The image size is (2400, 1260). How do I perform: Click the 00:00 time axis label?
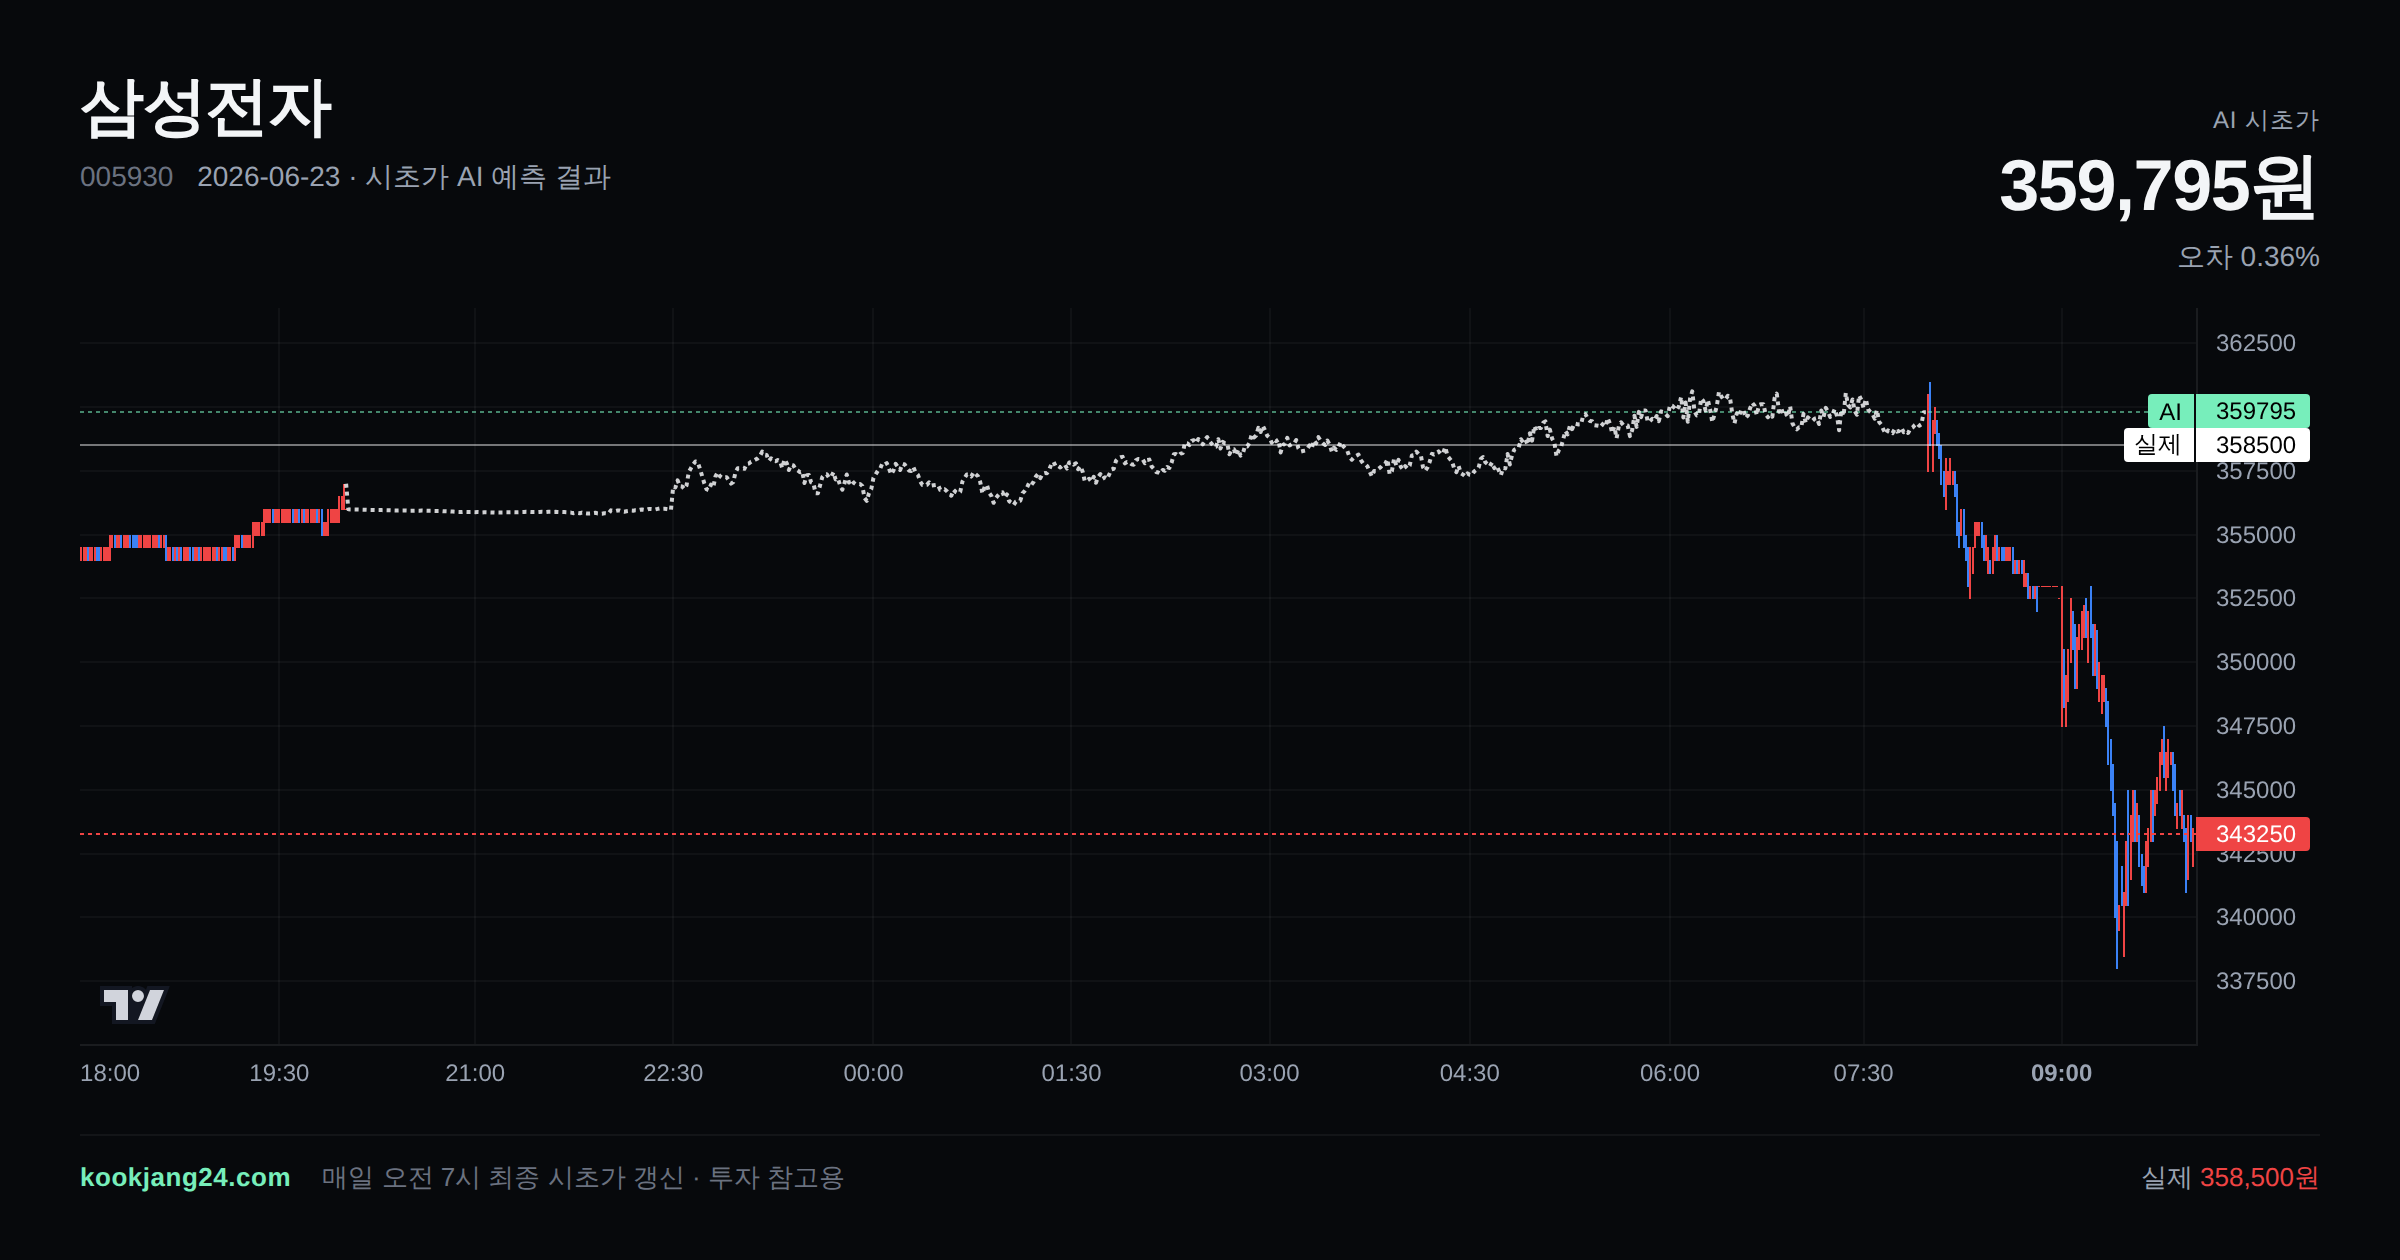pos(873,1073)
